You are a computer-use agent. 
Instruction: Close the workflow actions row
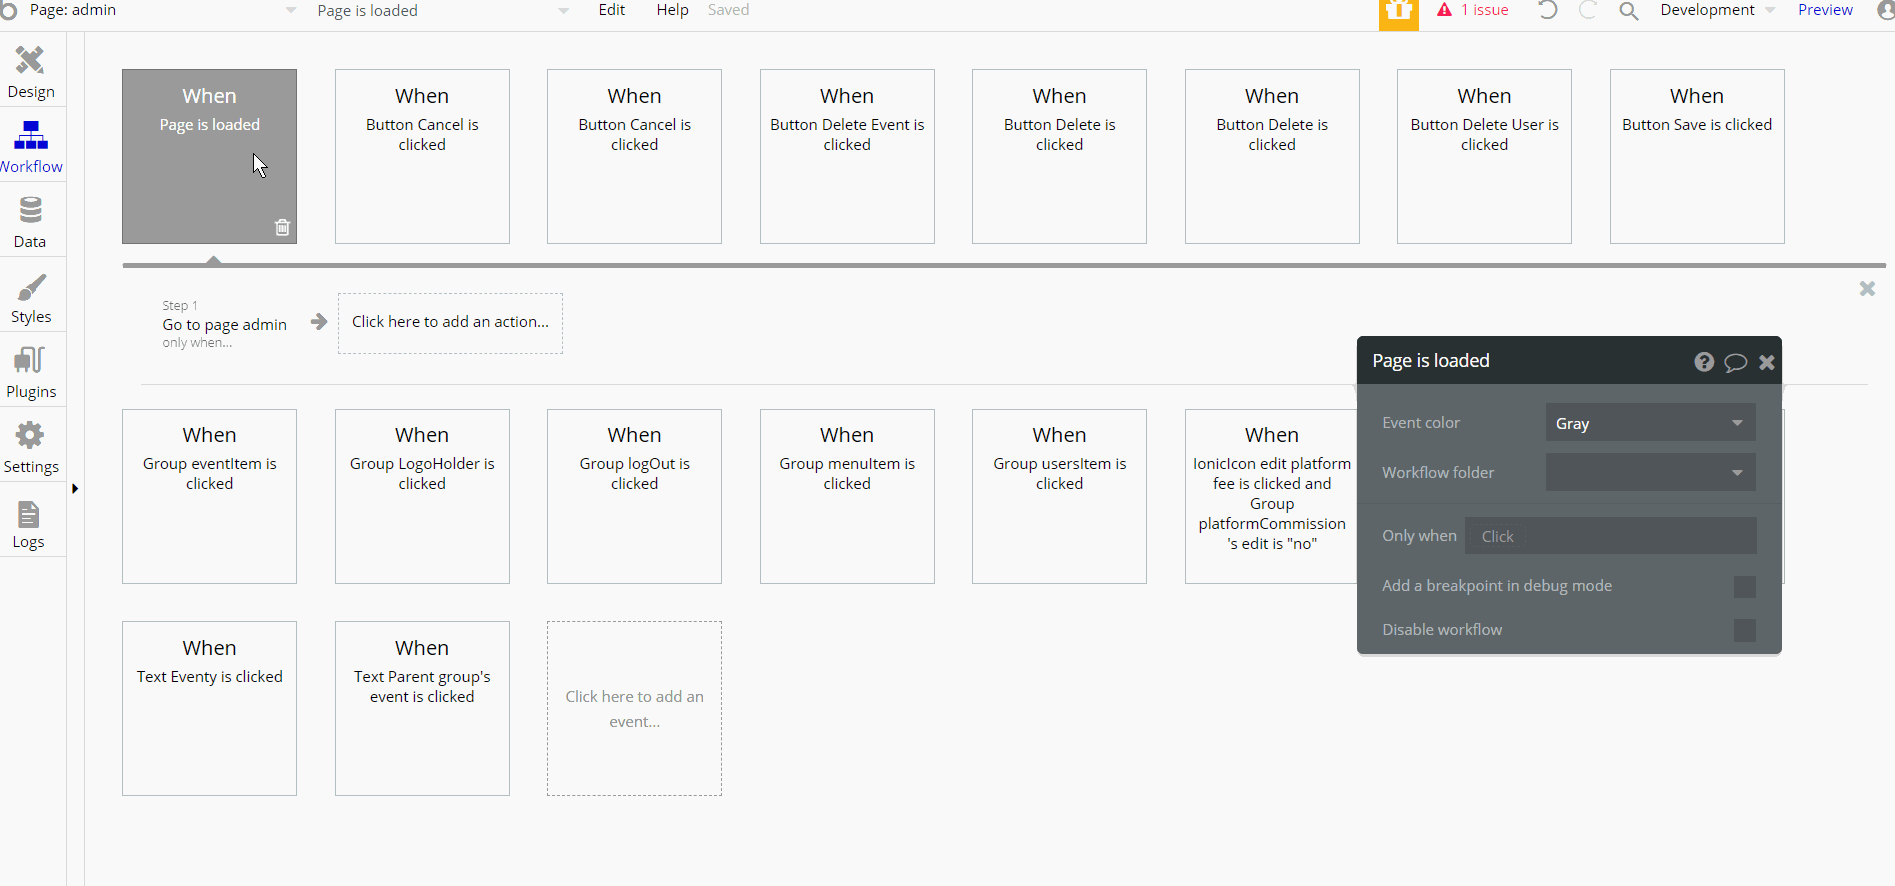pos(1867,289)
